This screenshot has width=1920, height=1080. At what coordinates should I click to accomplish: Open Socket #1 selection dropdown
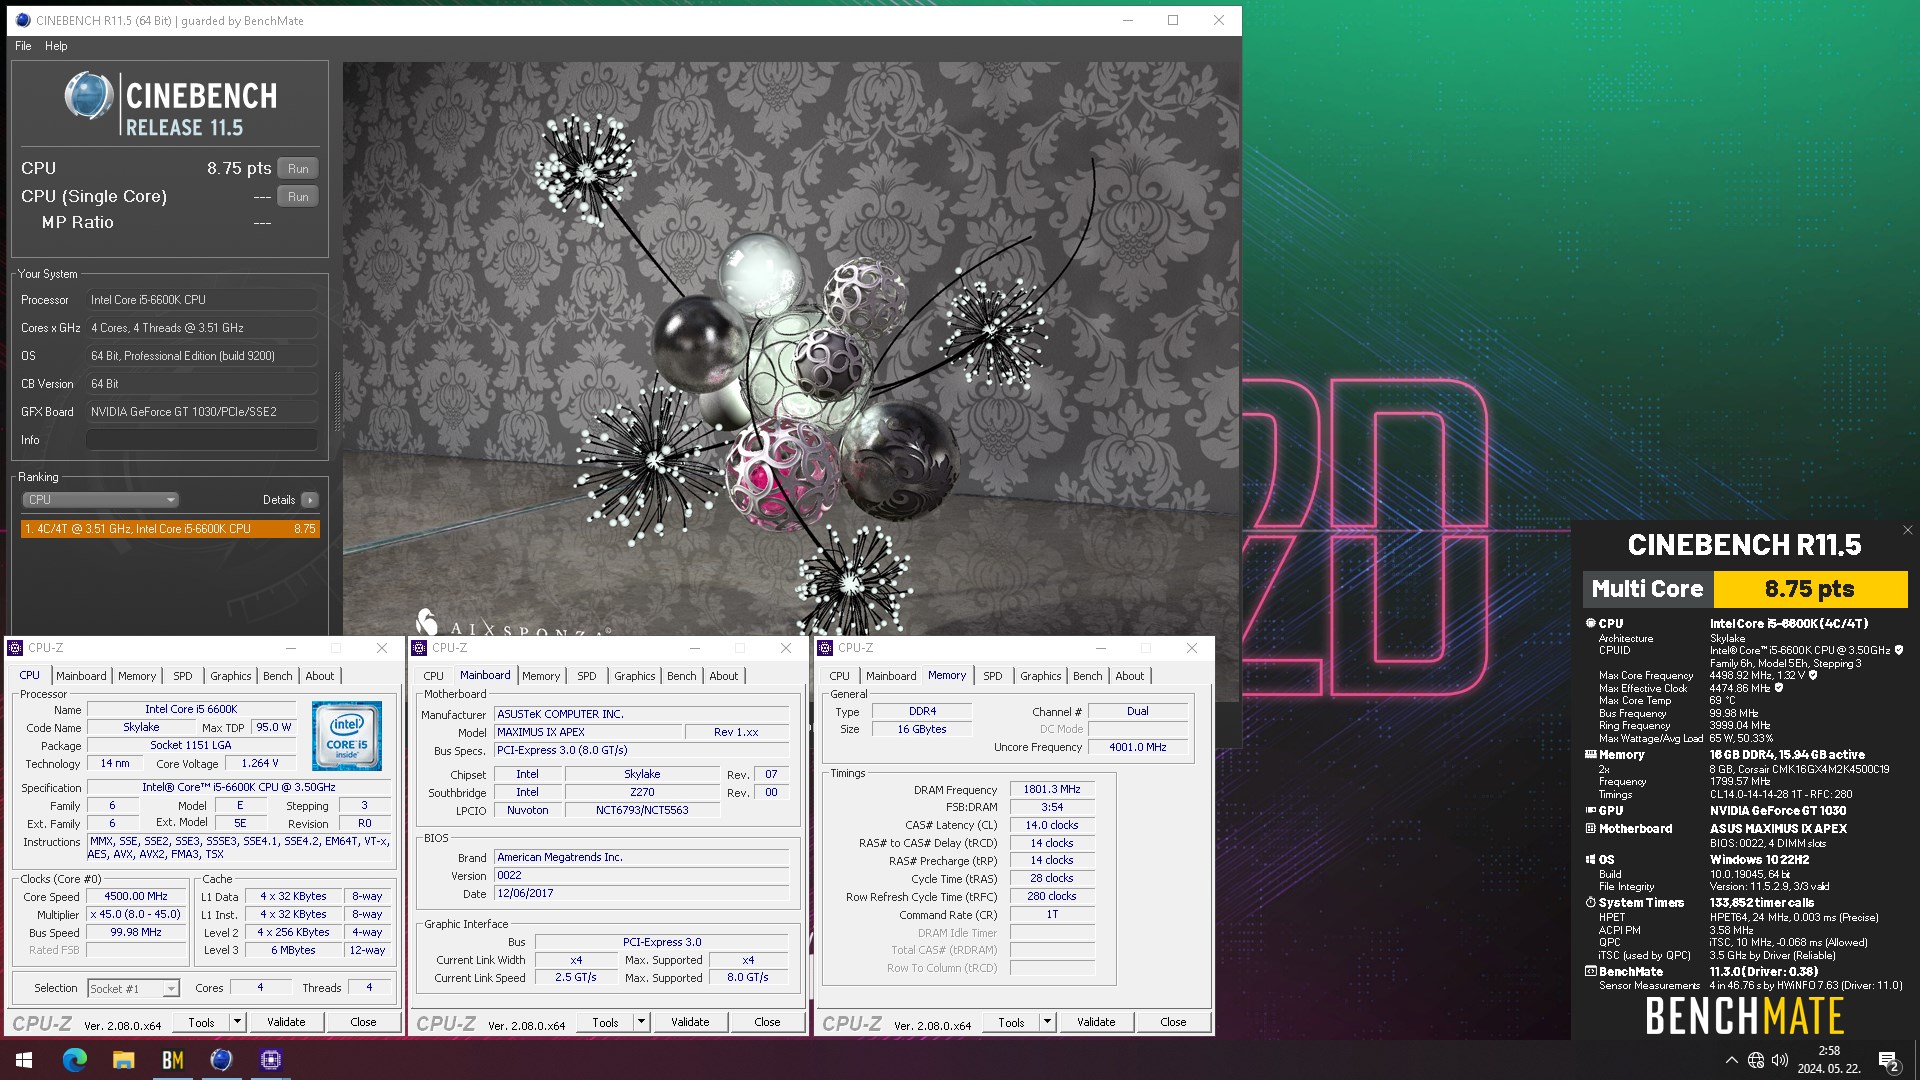(x=133, y=988)
